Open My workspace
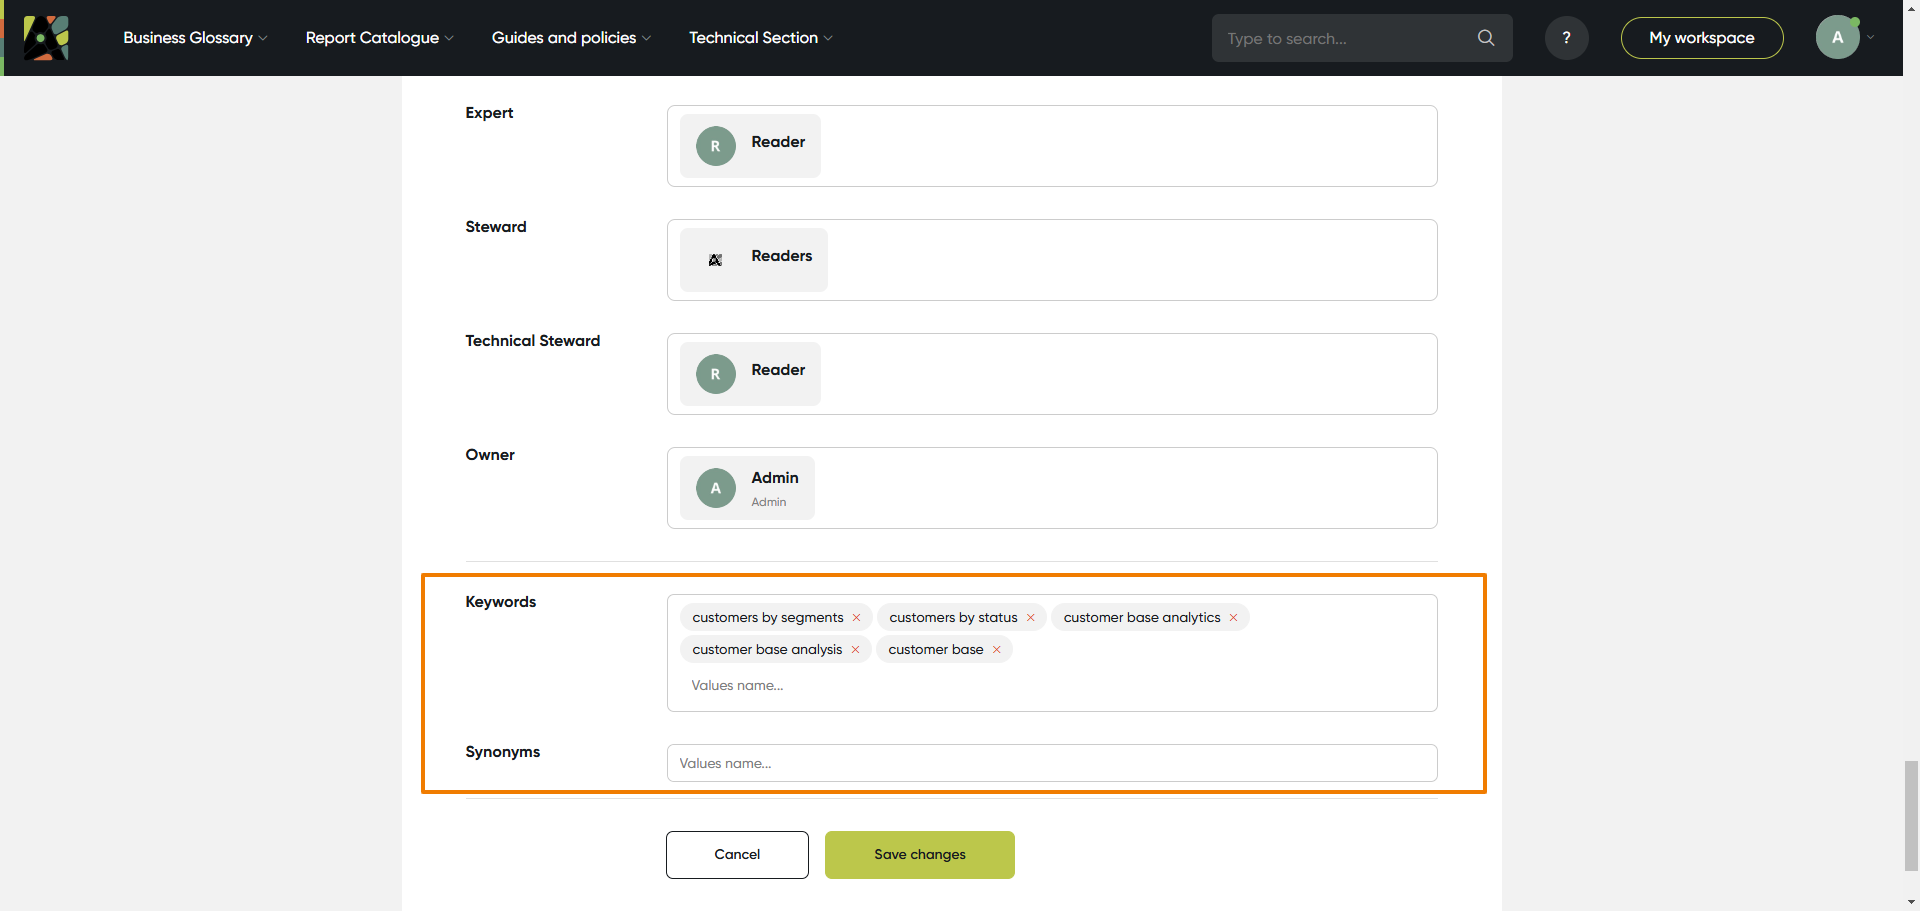 [x=1701, y=38]
